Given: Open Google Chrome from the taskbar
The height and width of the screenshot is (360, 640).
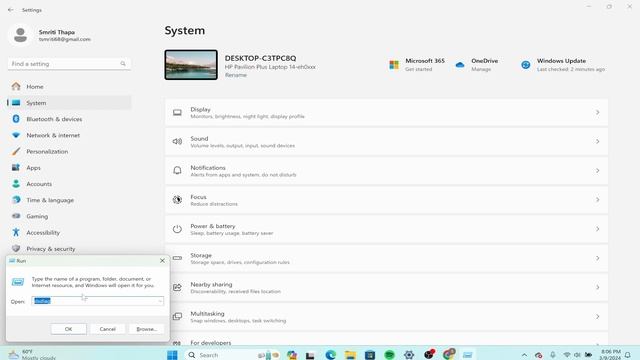Looking at the screenshot, I should tap(449, 354).
